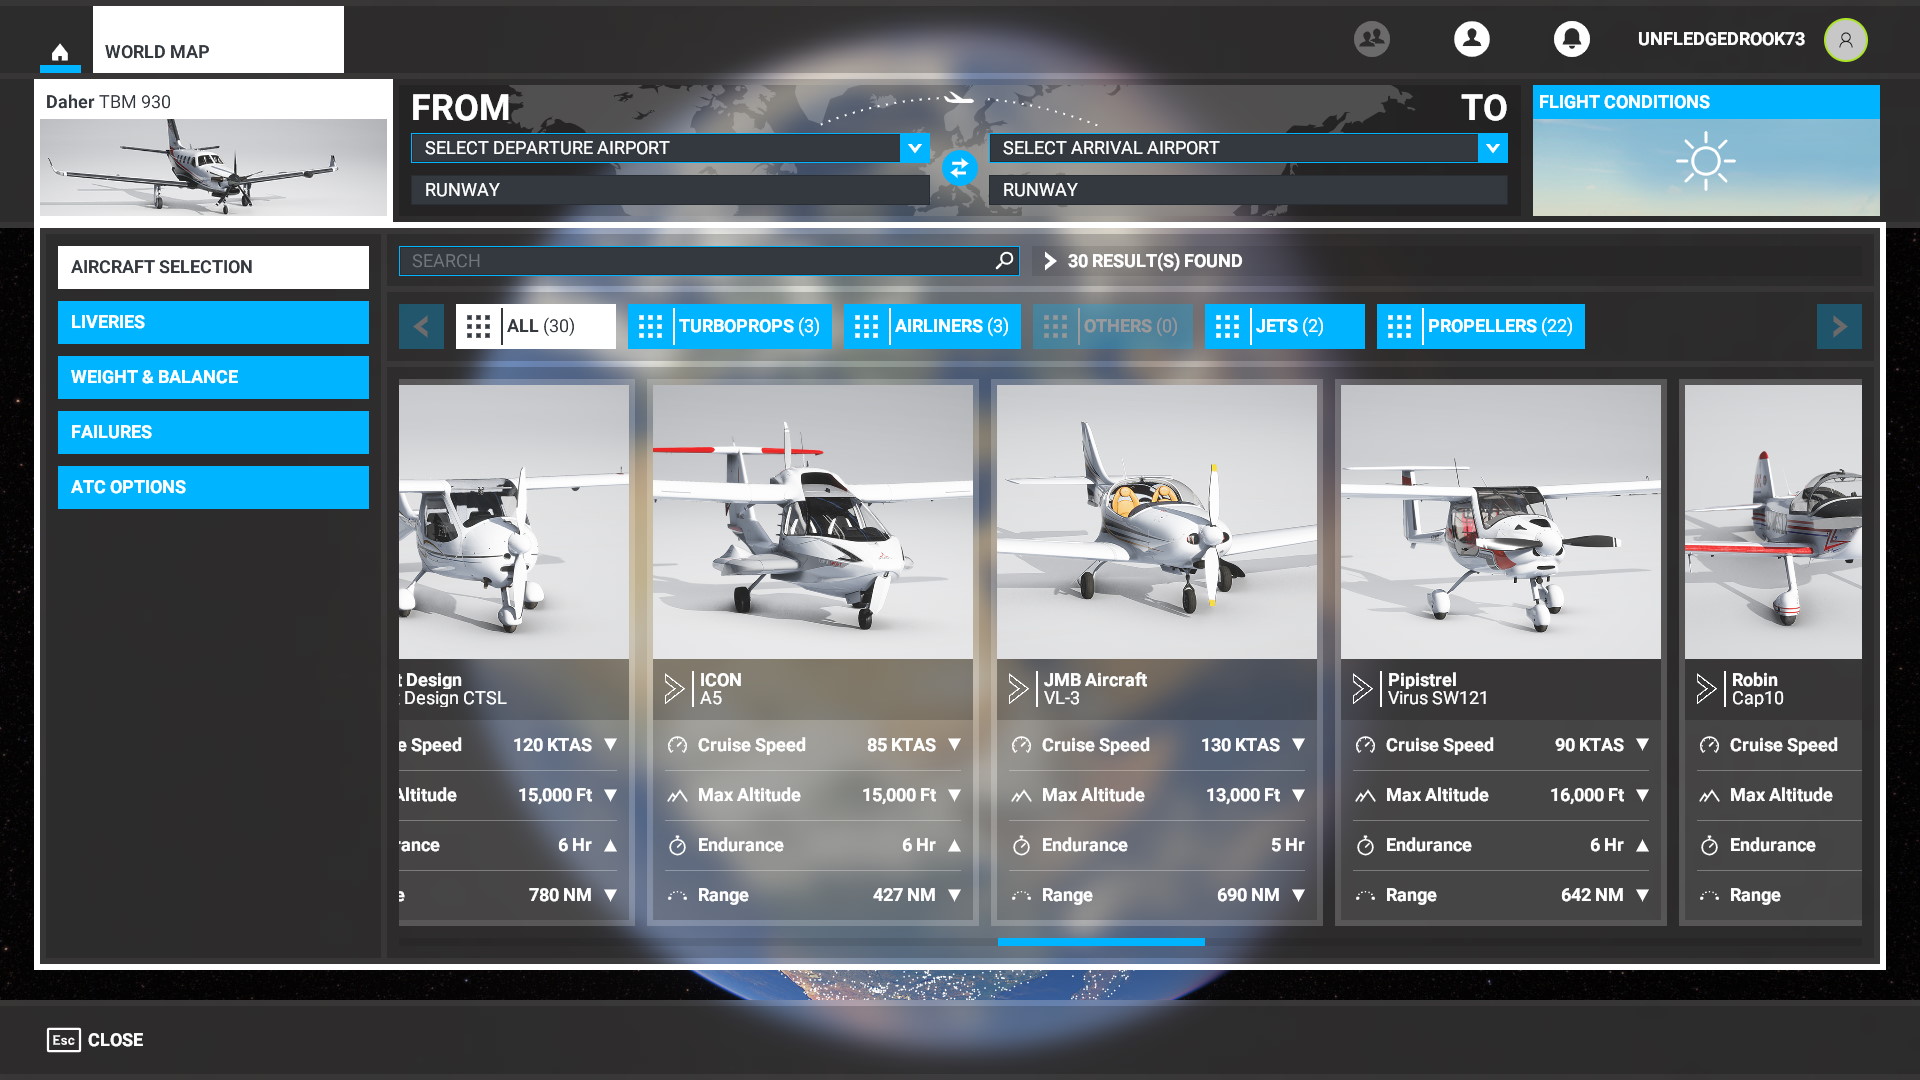This screenshot has width=1920, height=1080.
Task: Filter by AIRLINERS (3)
Action: (932, 326)
